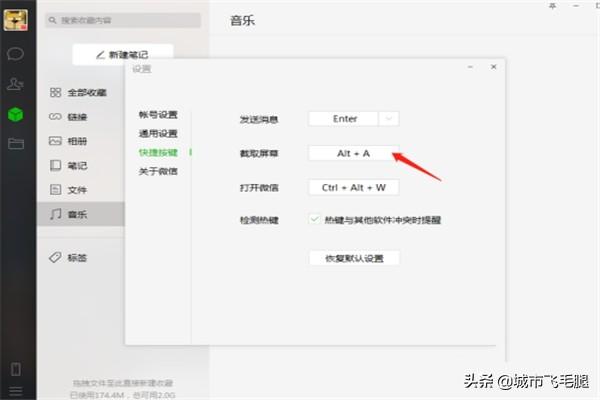Click the mobile phone icon at sidebar bottom
Screen dimensions: 600x400
click(16, 367)
